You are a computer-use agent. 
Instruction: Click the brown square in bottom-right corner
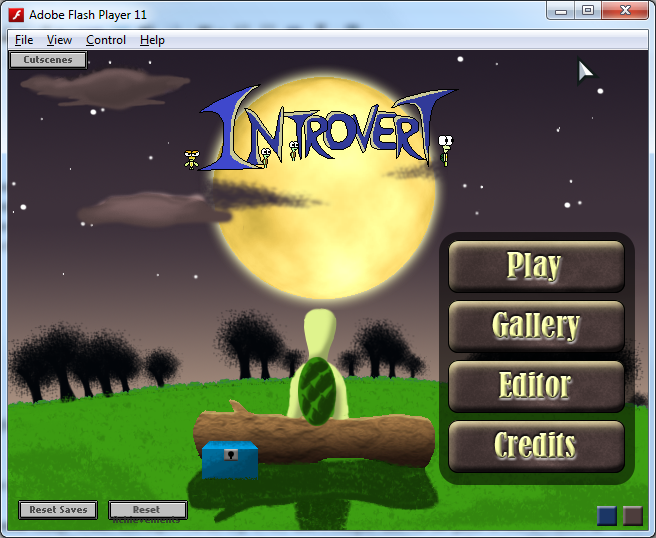point(632,516)
